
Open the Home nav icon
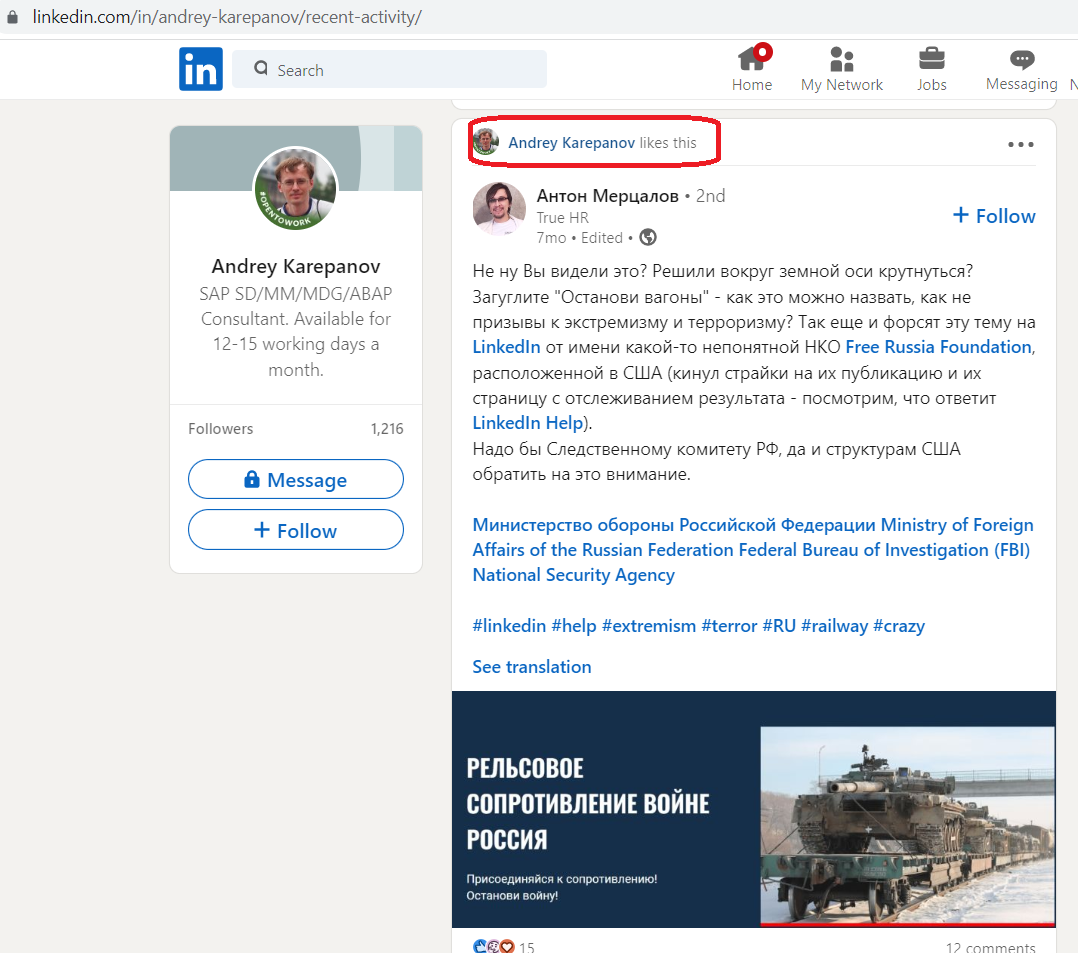(751, 68)
